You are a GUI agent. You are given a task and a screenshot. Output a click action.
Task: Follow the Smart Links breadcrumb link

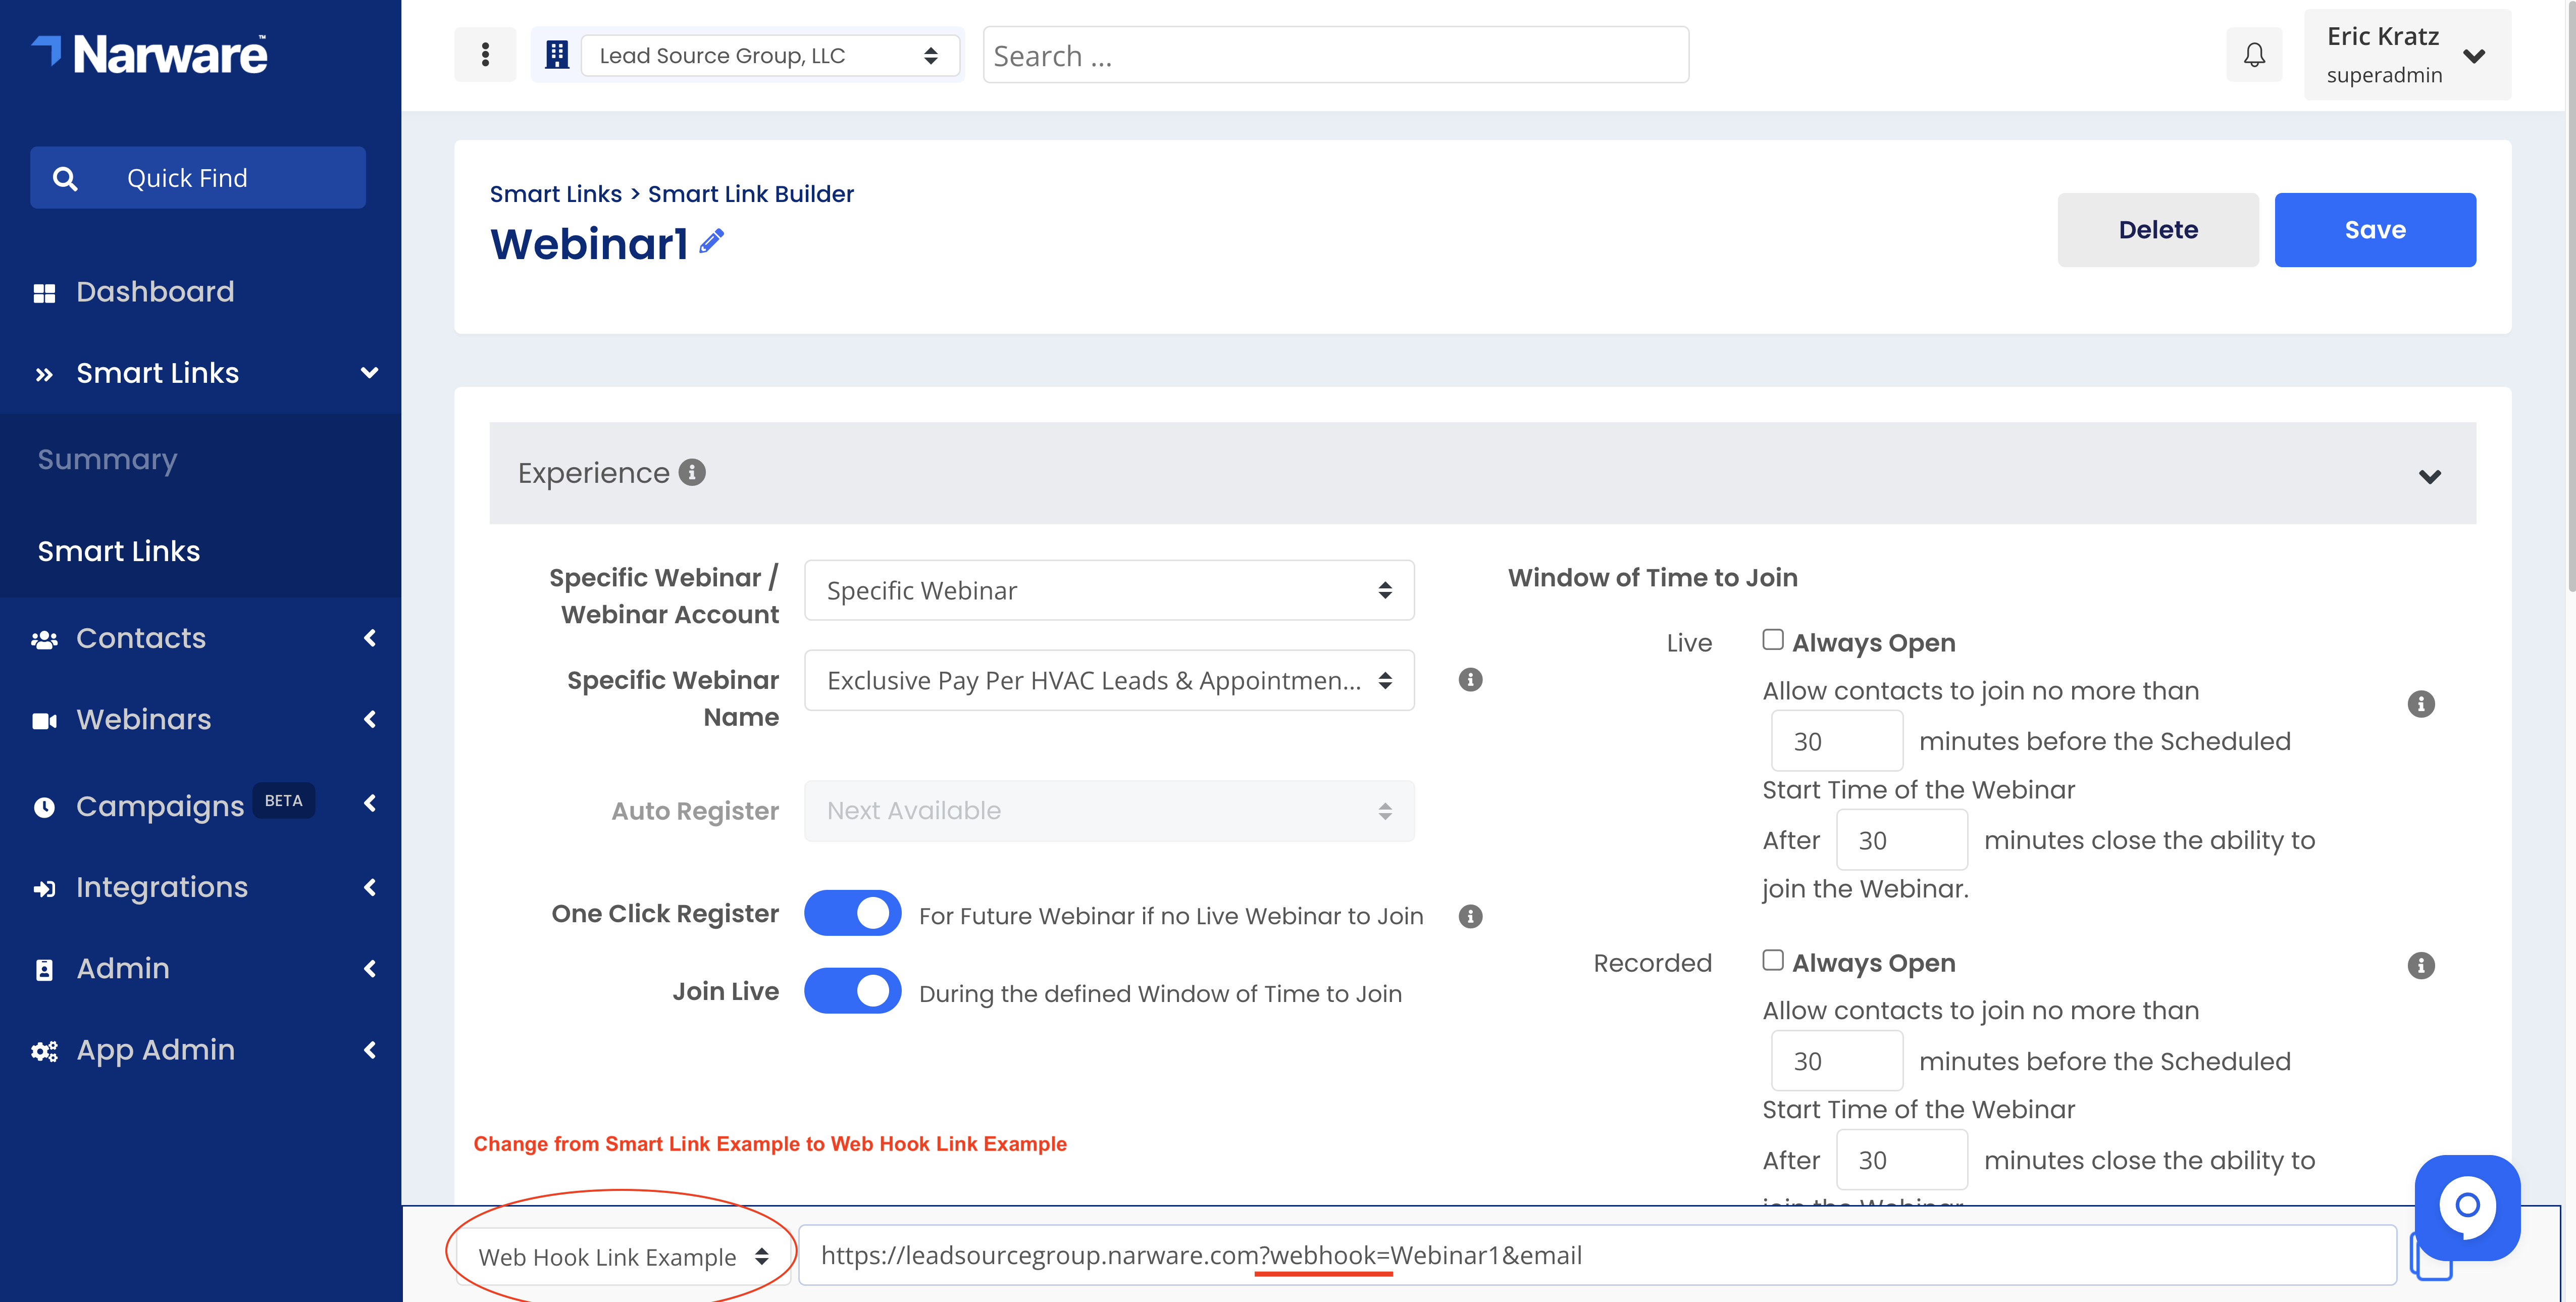tap(556, 194)
